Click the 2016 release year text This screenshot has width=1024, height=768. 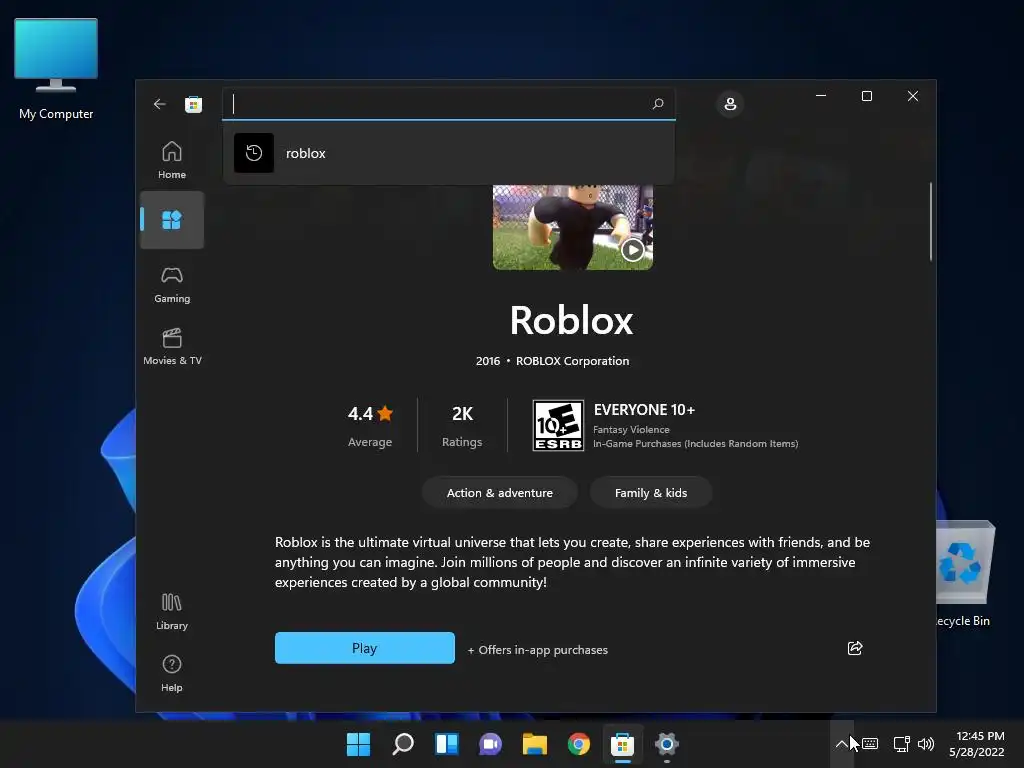[x=488, y=360]
